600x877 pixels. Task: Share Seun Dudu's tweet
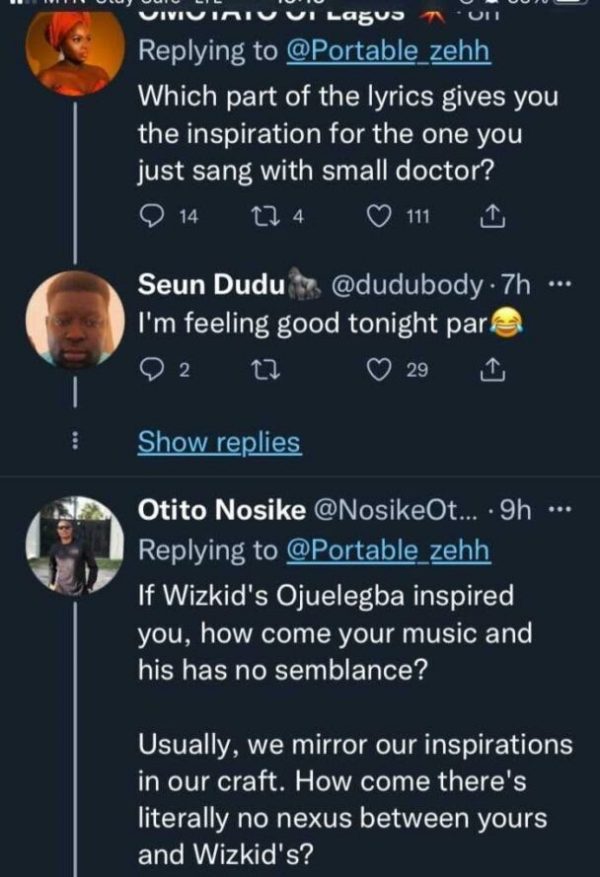[492, 370]
